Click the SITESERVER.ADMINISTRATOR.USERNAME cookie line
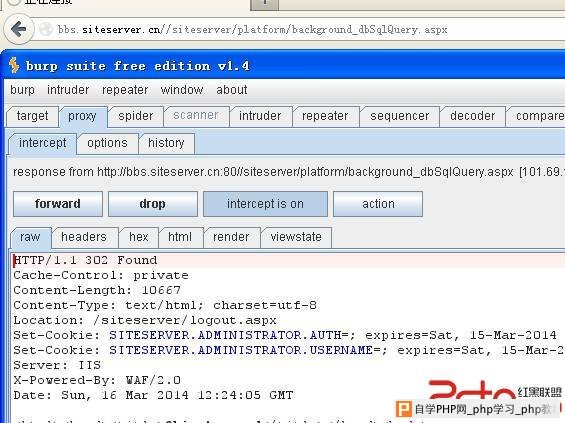This screenshot has height=423, width=565. coord(288,351)
